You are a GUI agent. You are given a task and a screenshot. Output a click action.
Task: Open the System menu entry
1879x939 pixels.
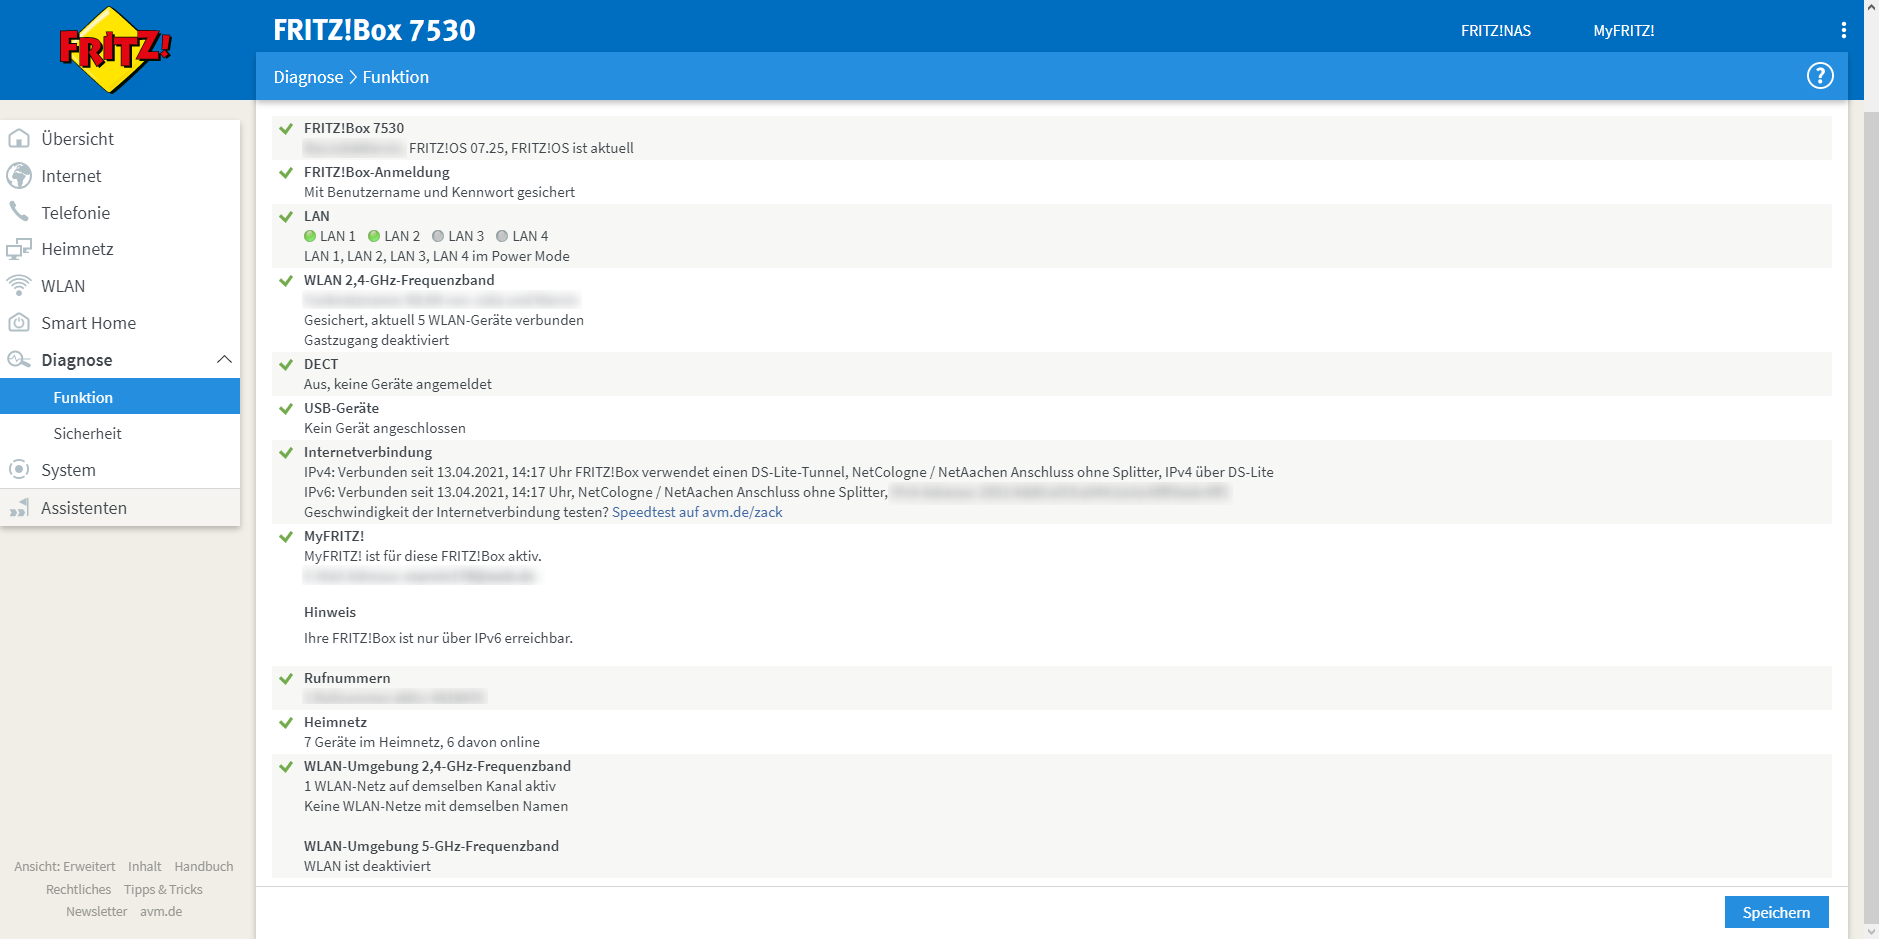[x=120, y=470]
